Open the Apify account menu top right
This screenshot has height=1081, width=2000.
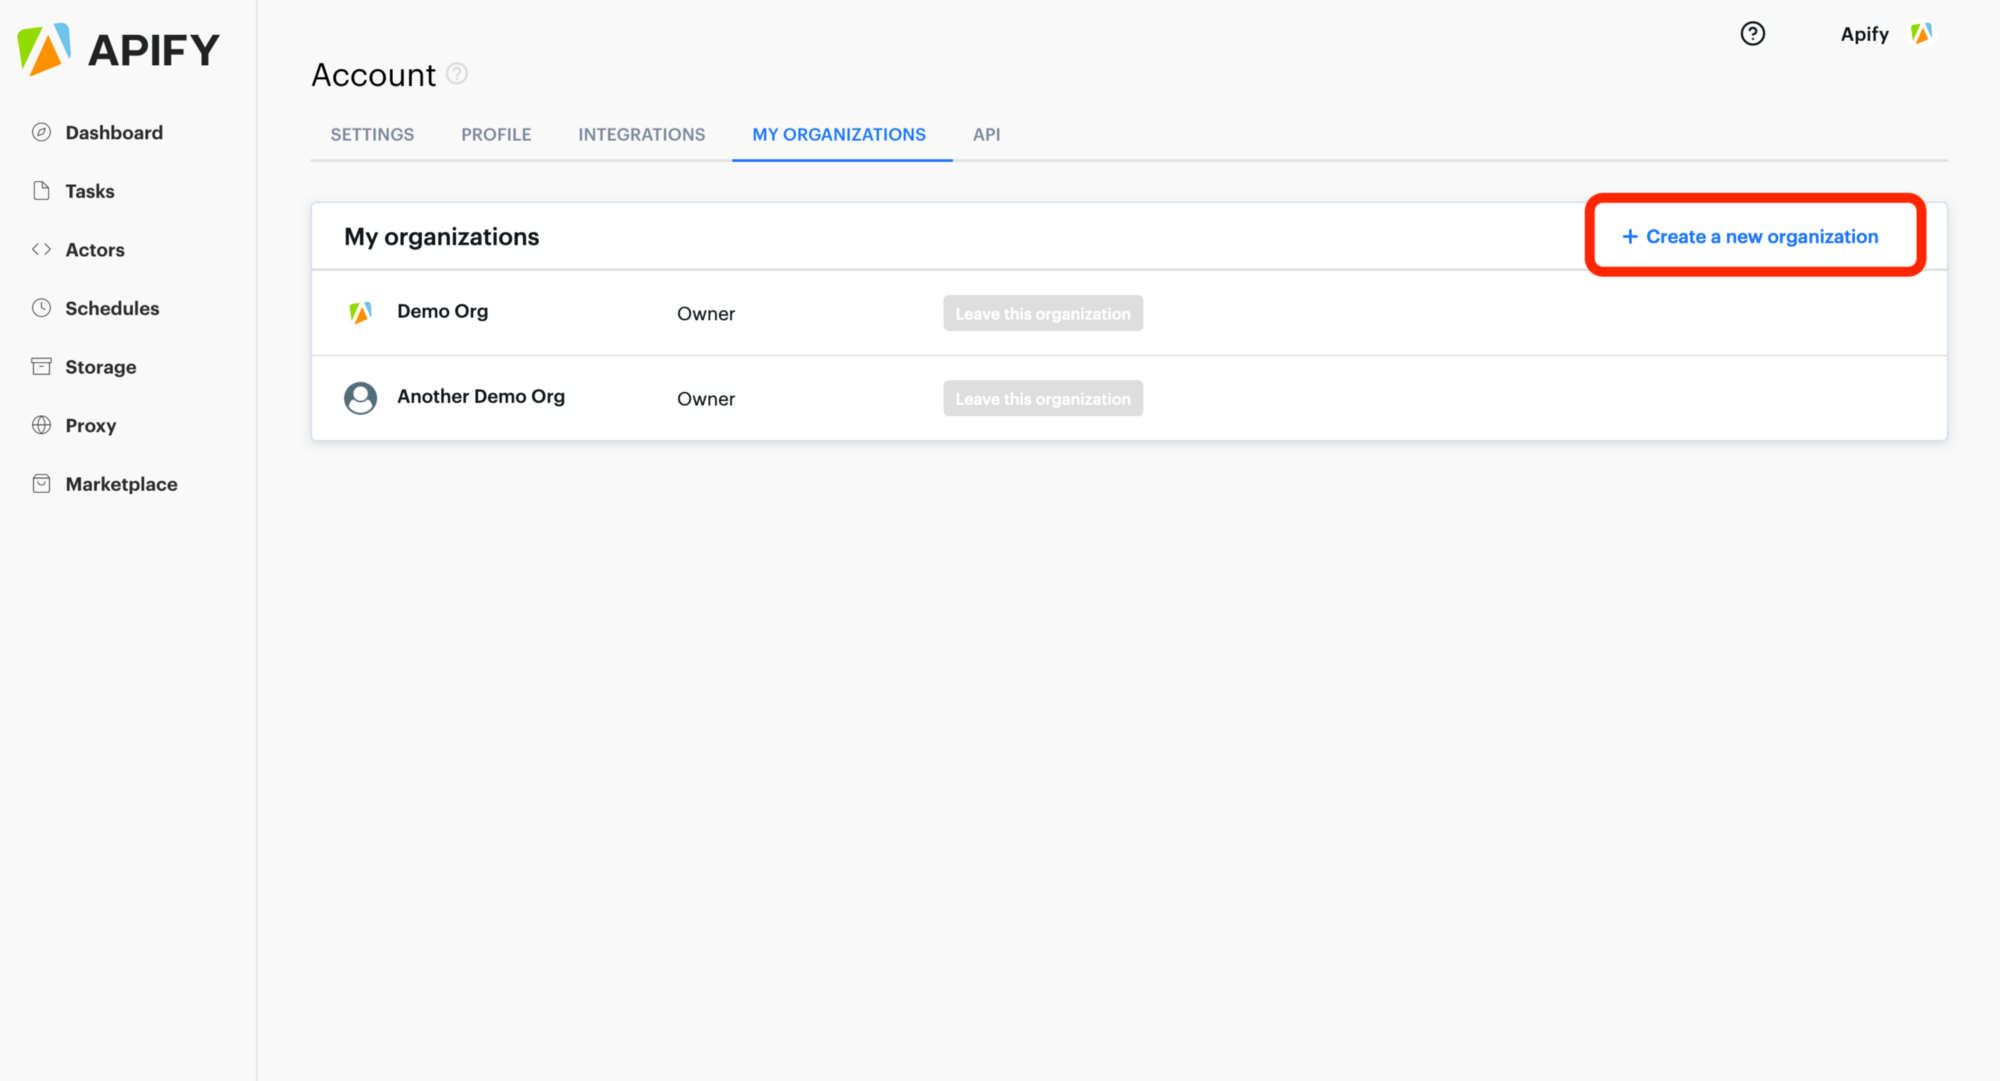pyautogui.click(x=1884, y=34)
